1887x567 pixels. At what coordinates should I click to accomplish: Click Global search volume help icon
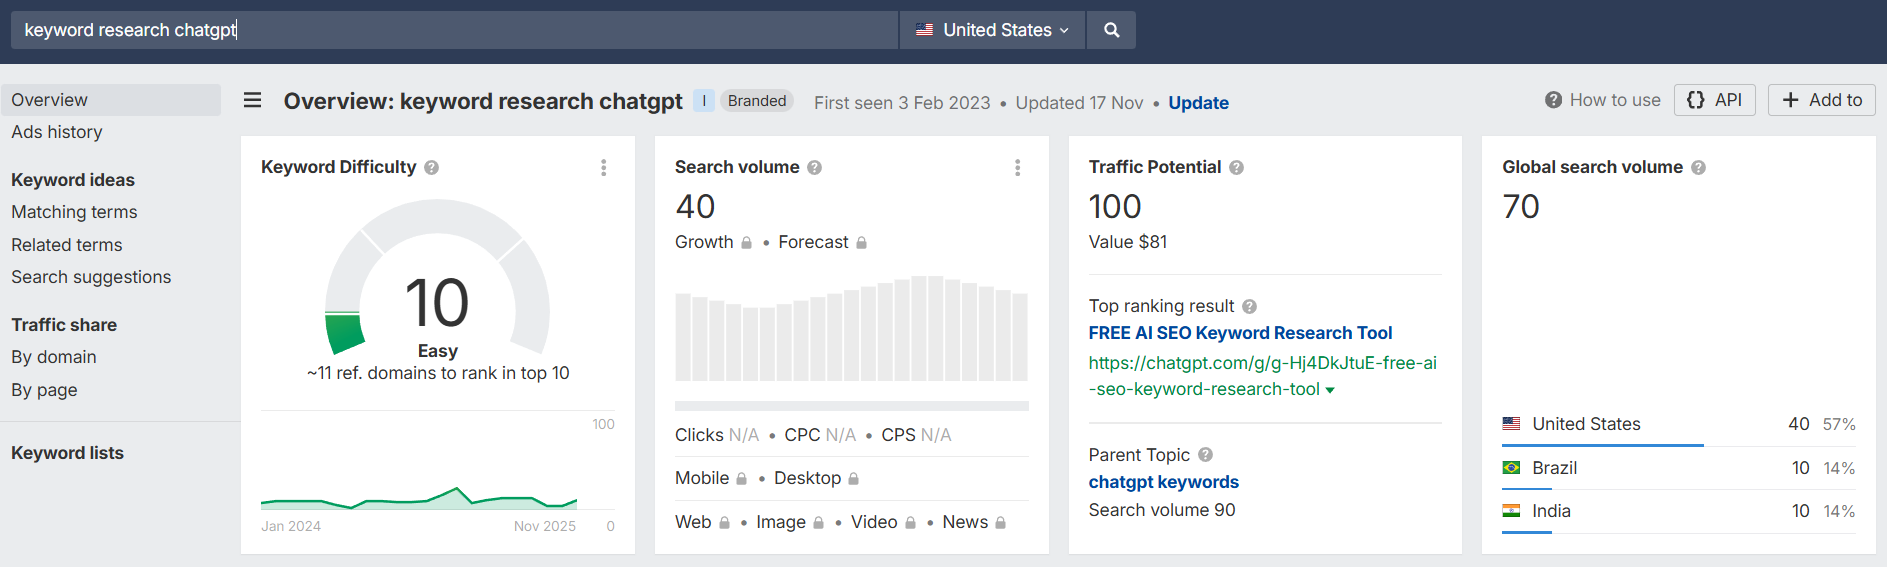click(x=1698, y=168)
